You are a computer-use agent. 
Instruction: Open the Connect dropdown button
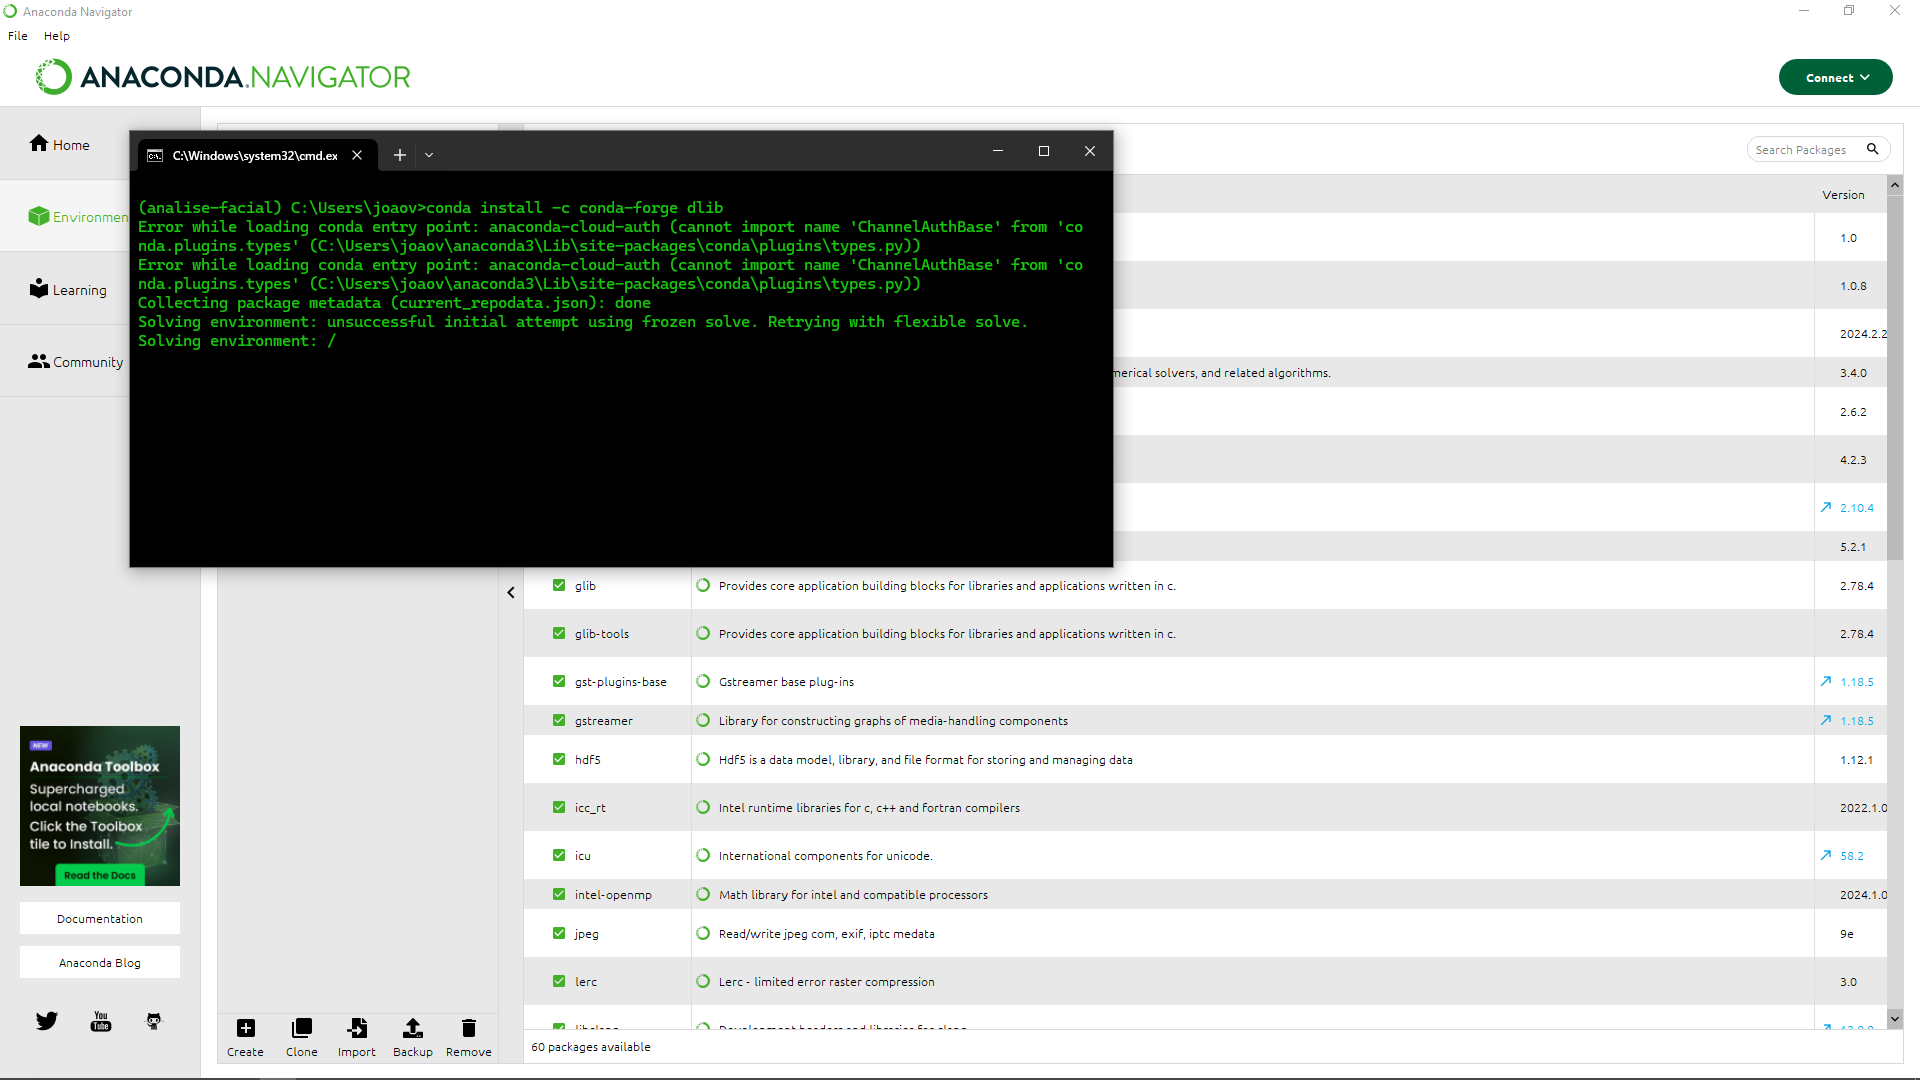point(1835,77)
